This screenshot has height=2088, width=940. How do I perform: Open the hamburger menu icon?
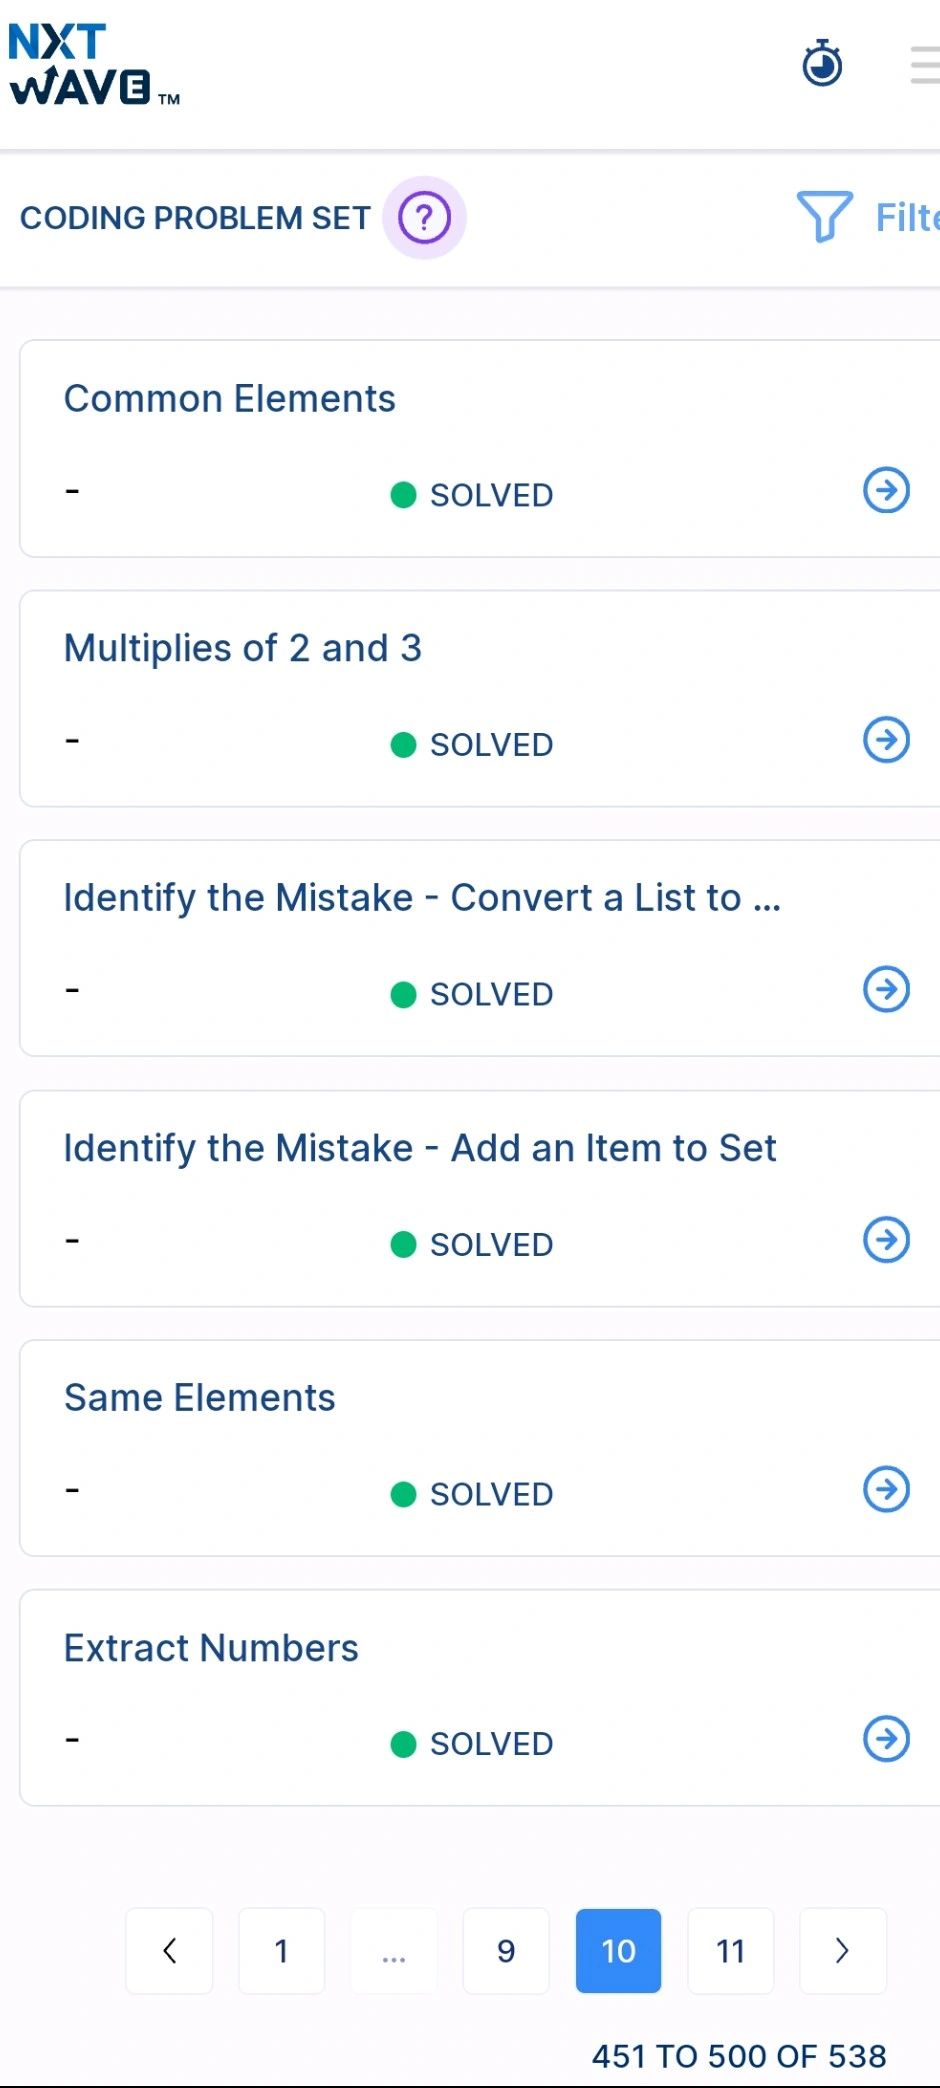[925, 65]
